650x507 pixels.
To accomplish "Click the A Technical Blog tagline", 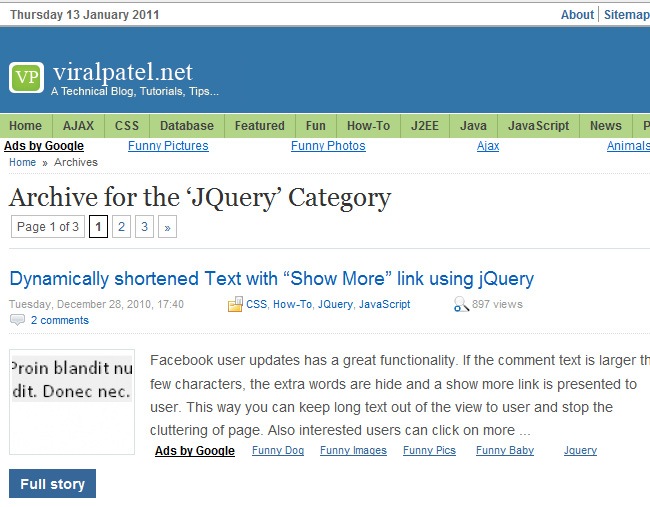I will (x=135, y=91).
